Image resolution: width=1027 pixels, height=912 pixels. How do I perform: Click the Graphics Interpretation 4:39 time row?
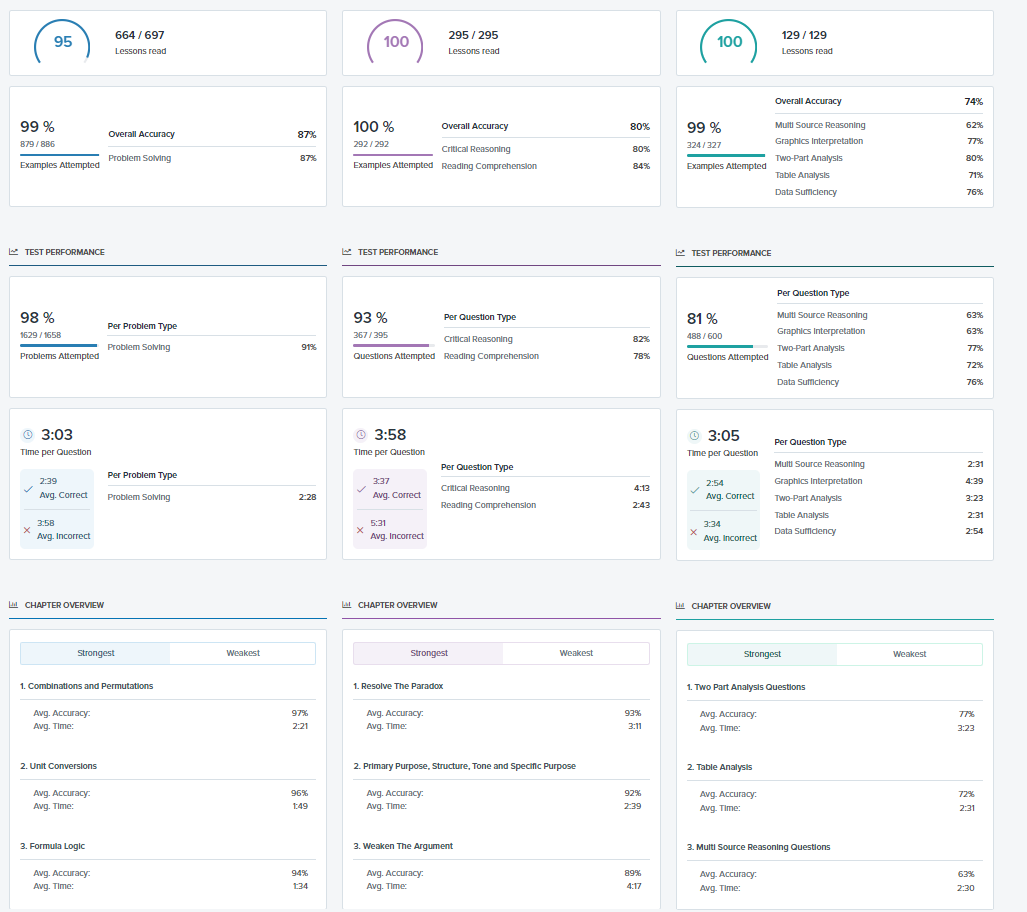pos(878,481)
